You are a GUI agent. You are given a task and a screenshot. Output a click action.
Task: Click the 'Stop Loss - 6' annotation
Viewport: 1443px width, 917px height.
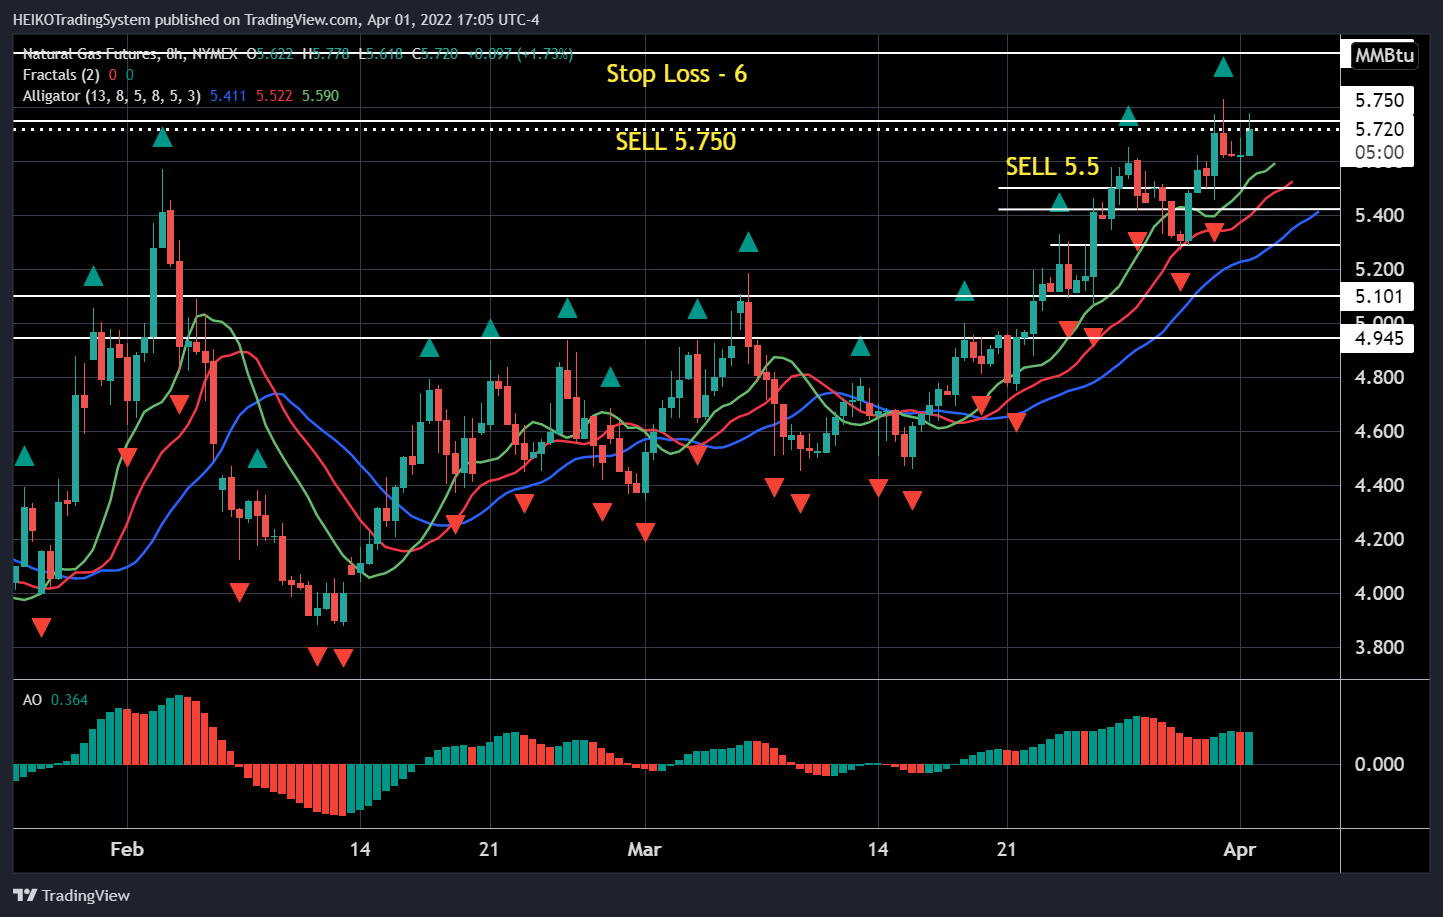677,74
